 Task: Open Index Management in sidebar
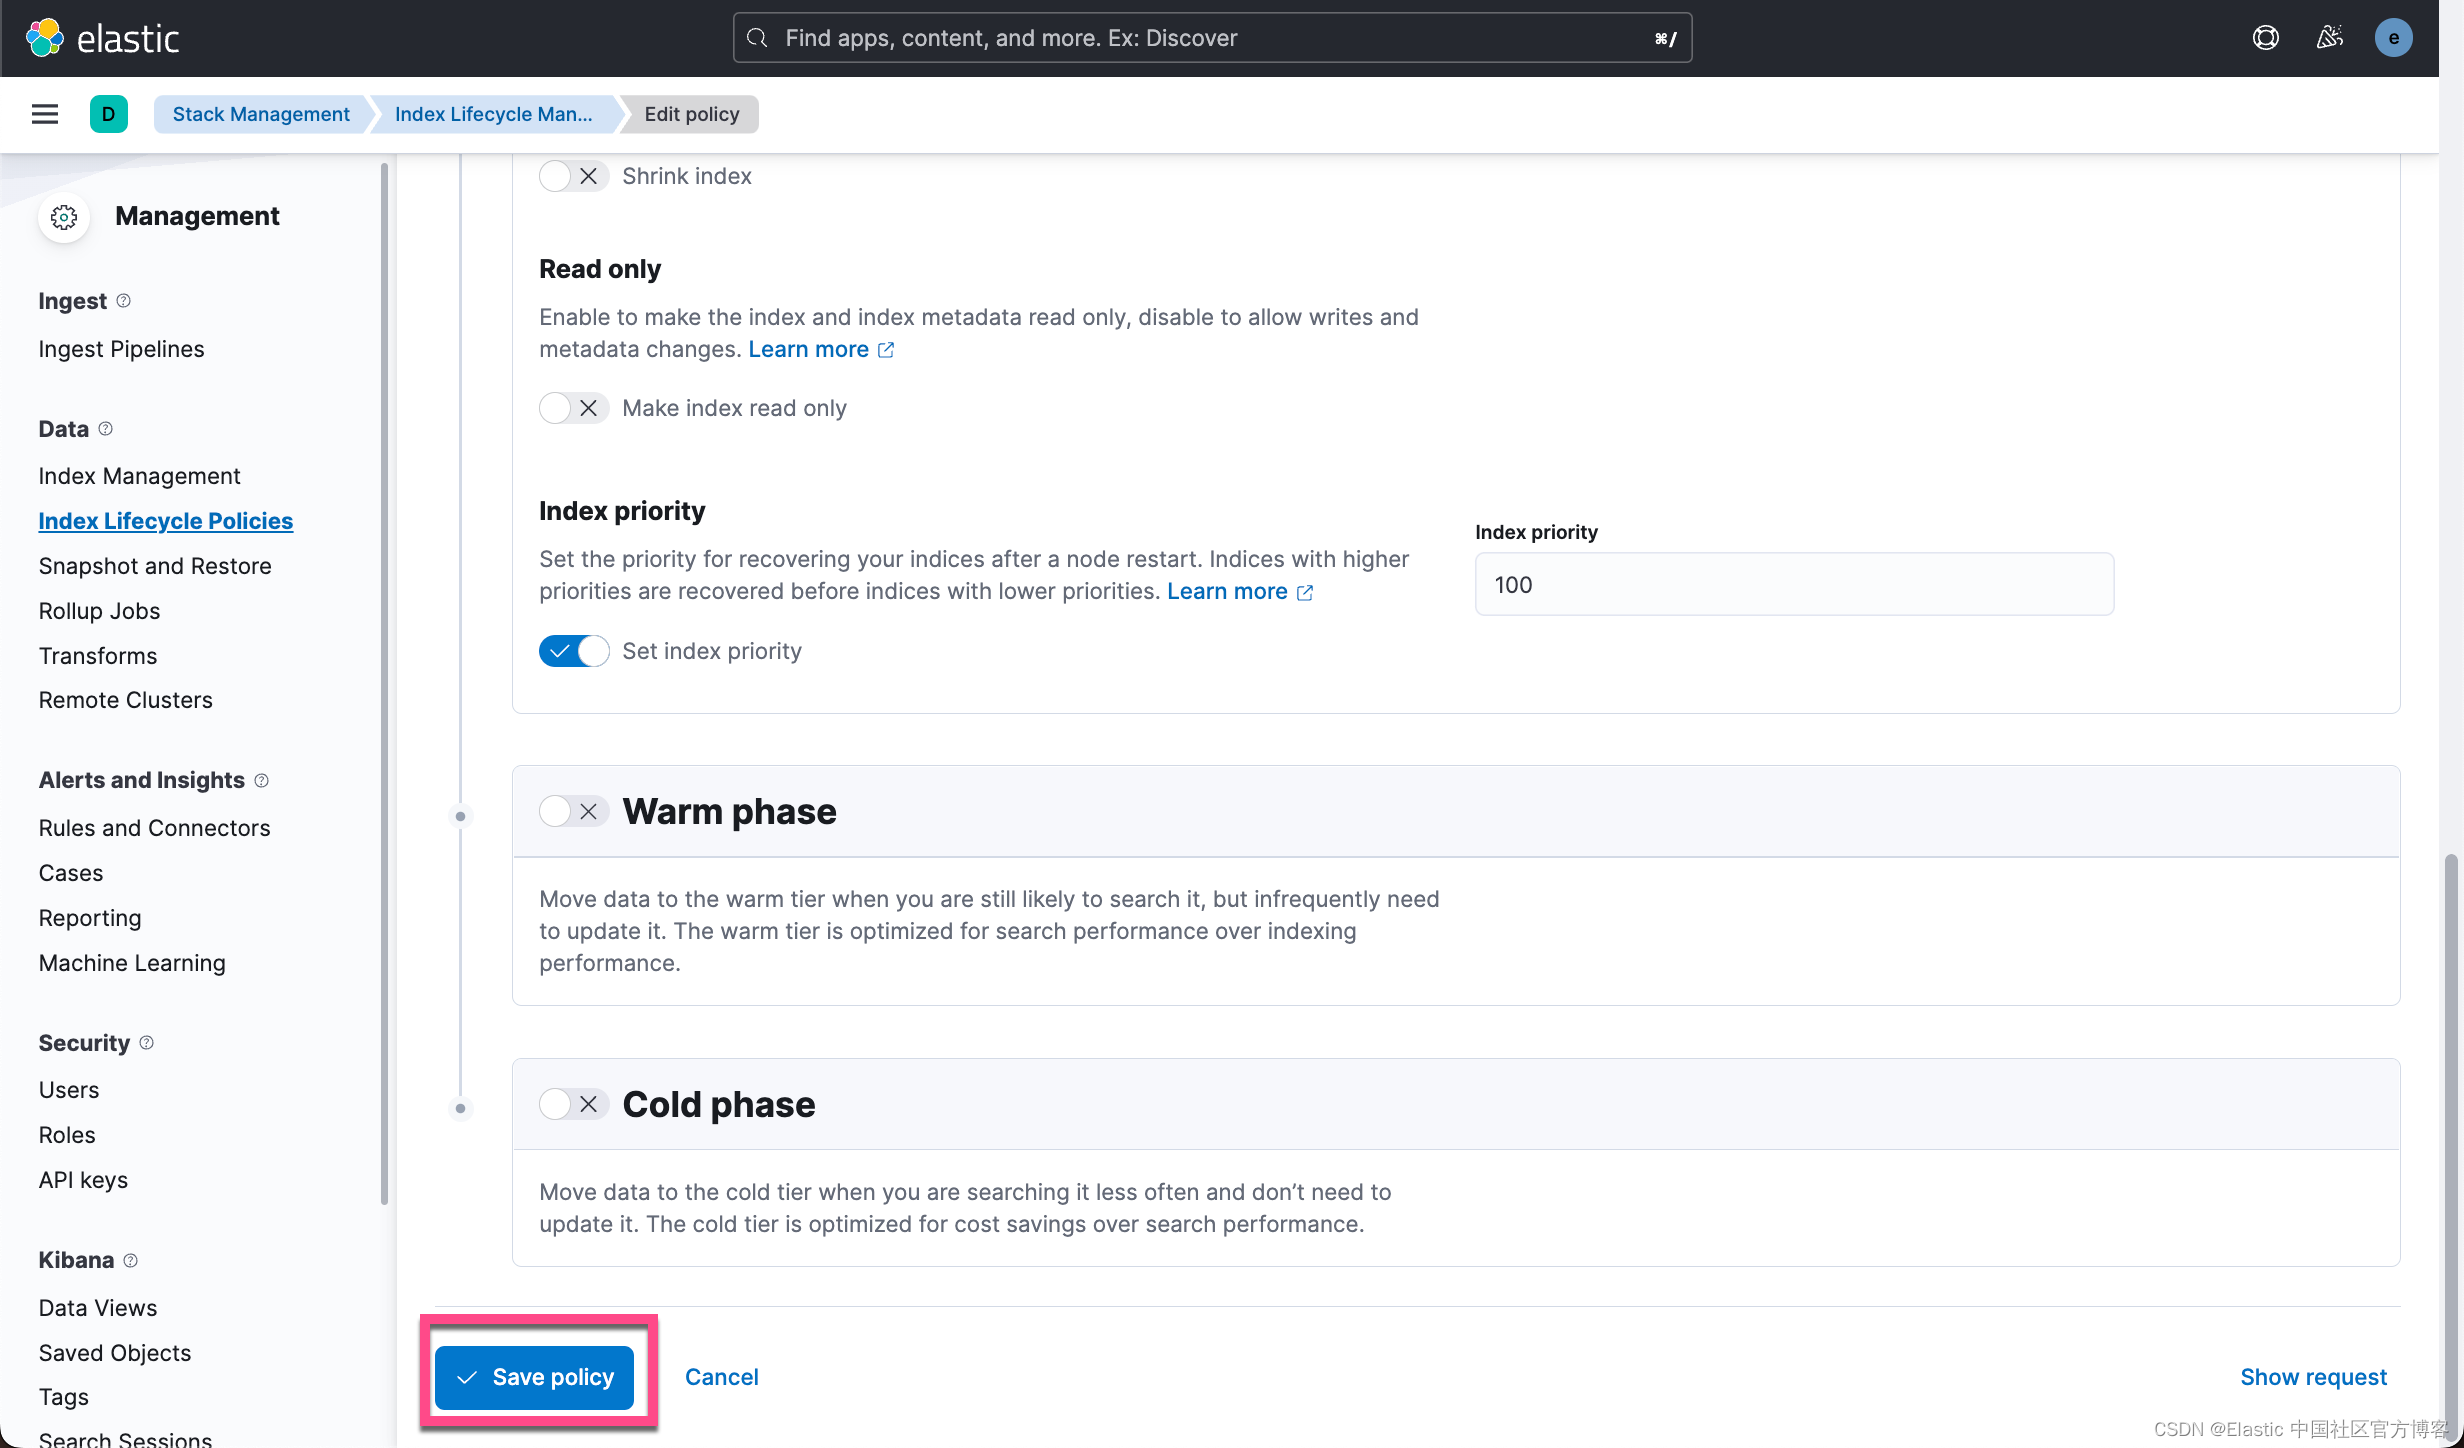[x=139, y=476]
